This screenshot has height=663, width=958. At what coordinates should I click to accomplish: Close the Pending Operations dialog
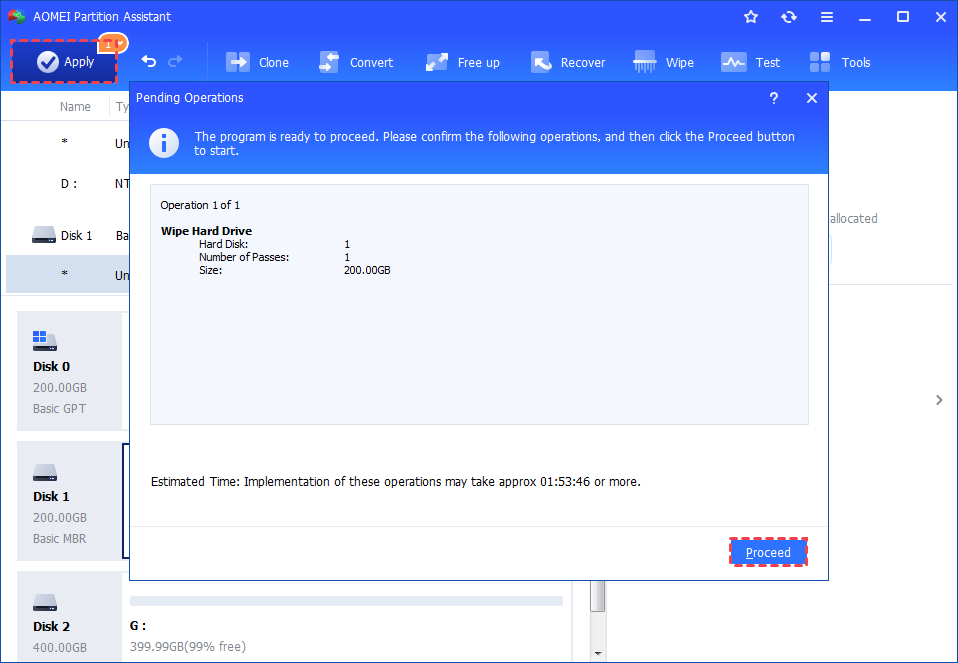coord(811,98)
